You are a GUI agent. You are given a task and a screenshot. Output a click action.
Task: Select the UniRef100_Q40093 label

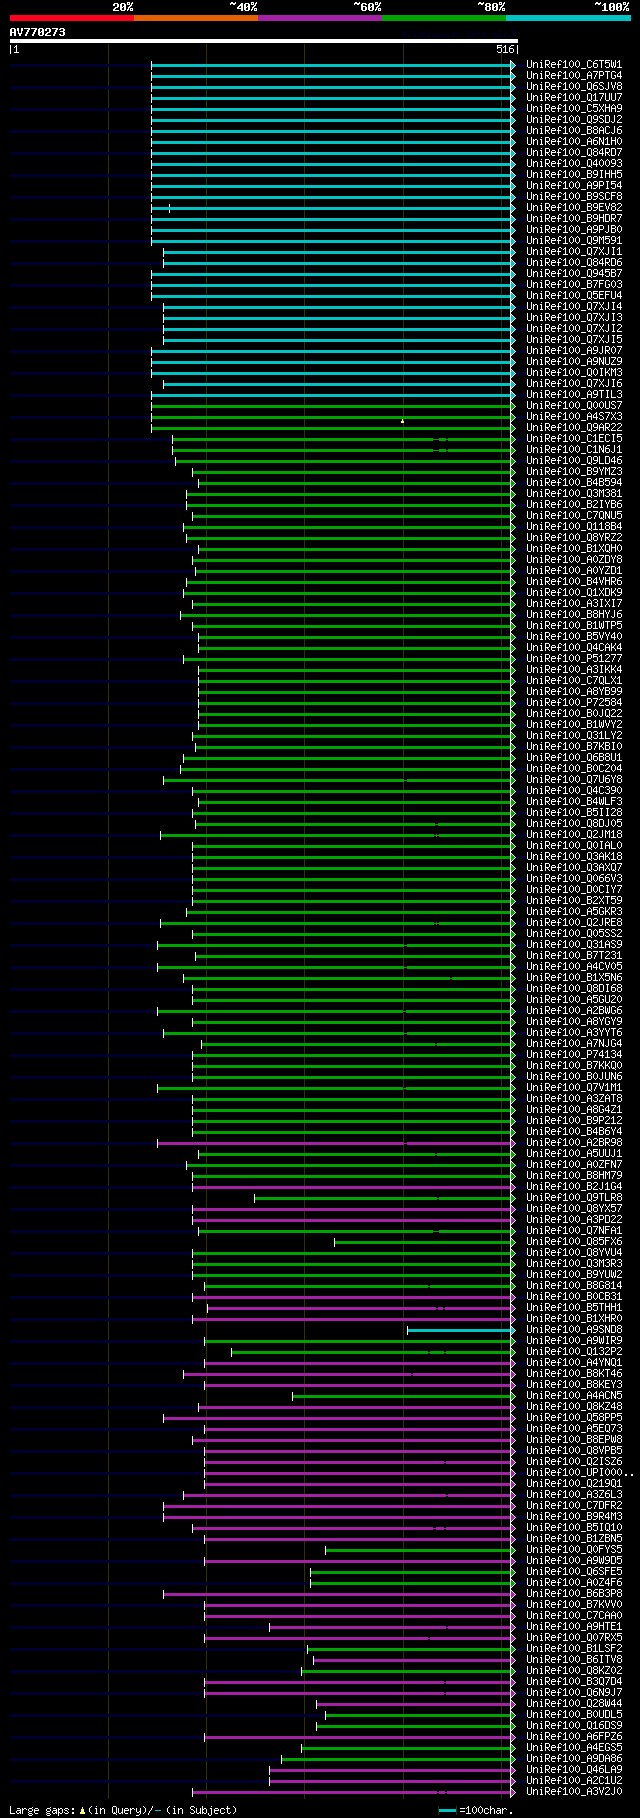574,164
